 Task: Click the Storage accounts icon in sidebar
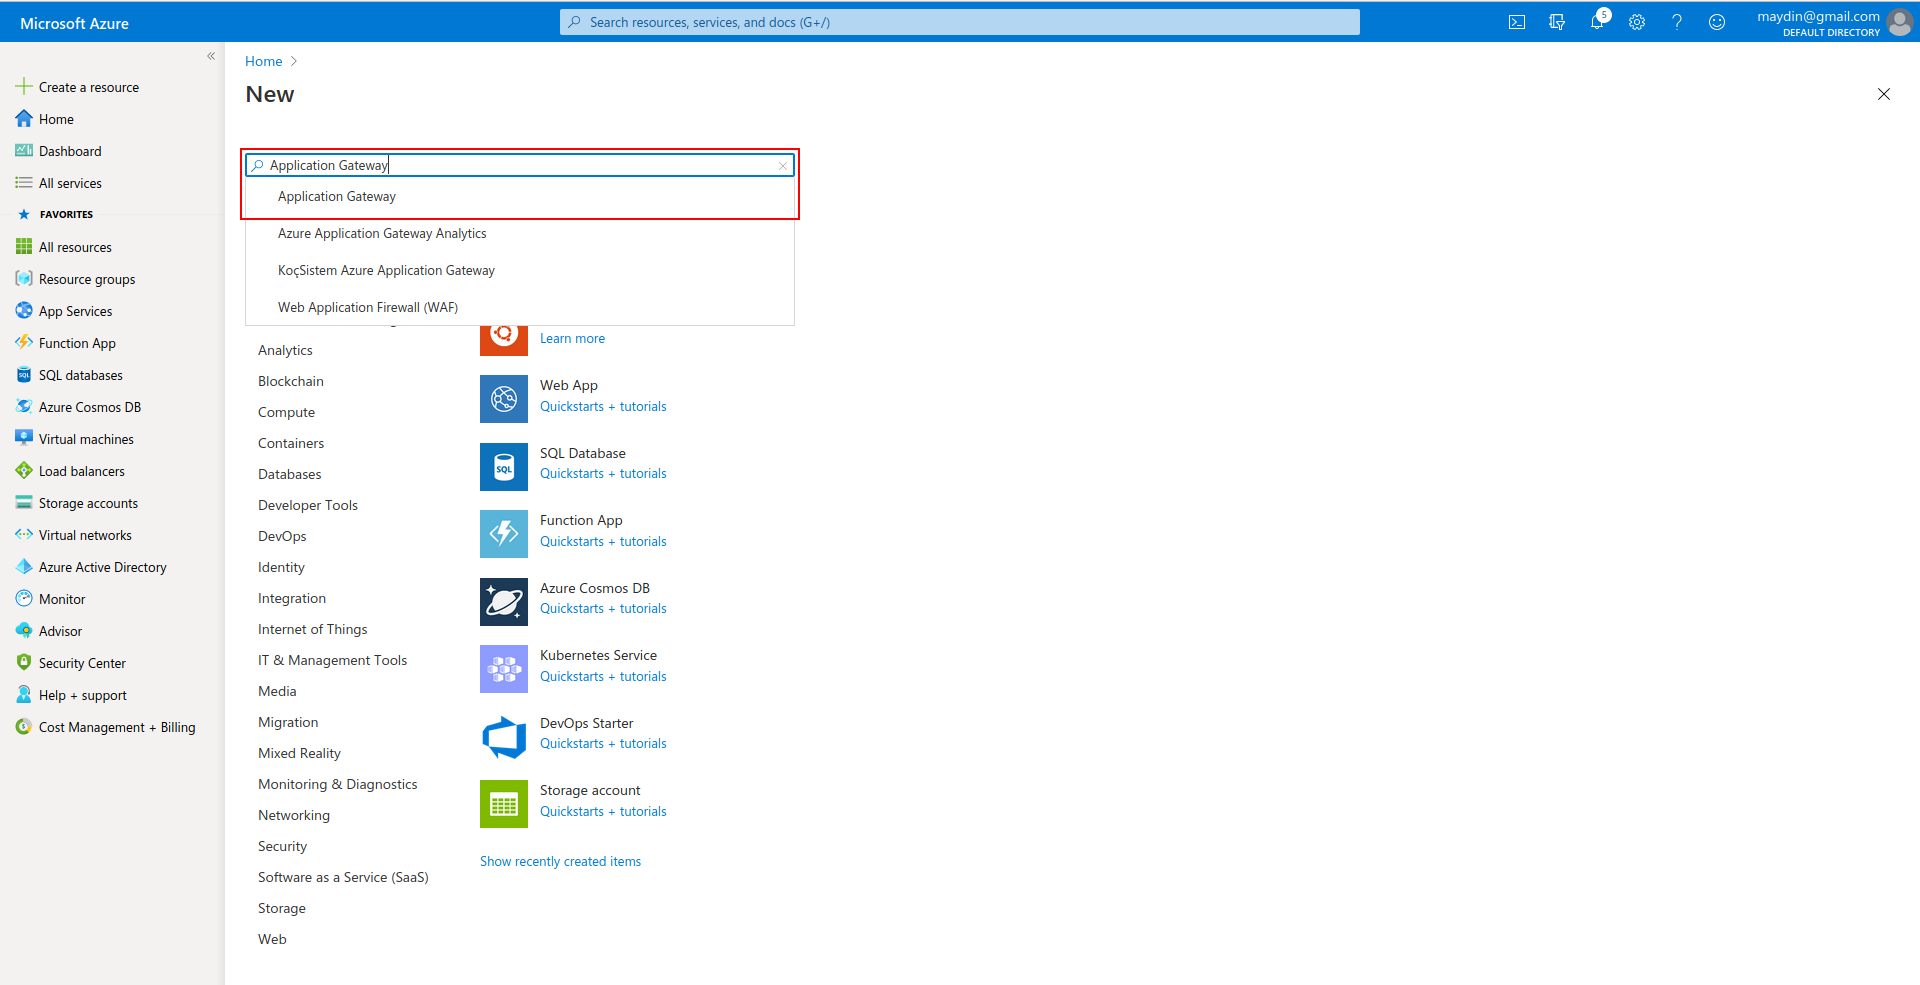pyautogui.click(x=24, y=503)
